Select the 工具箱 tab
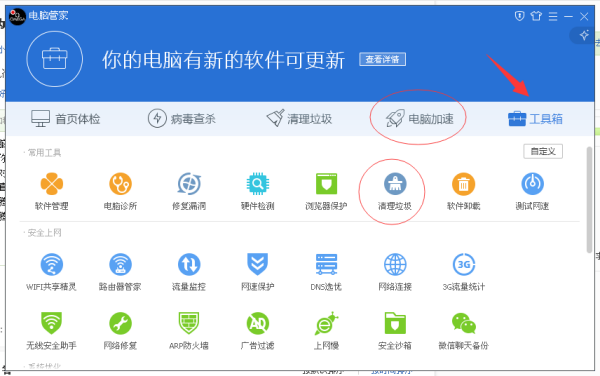Screen dimensions: 600x376 [x=535, y=119]
